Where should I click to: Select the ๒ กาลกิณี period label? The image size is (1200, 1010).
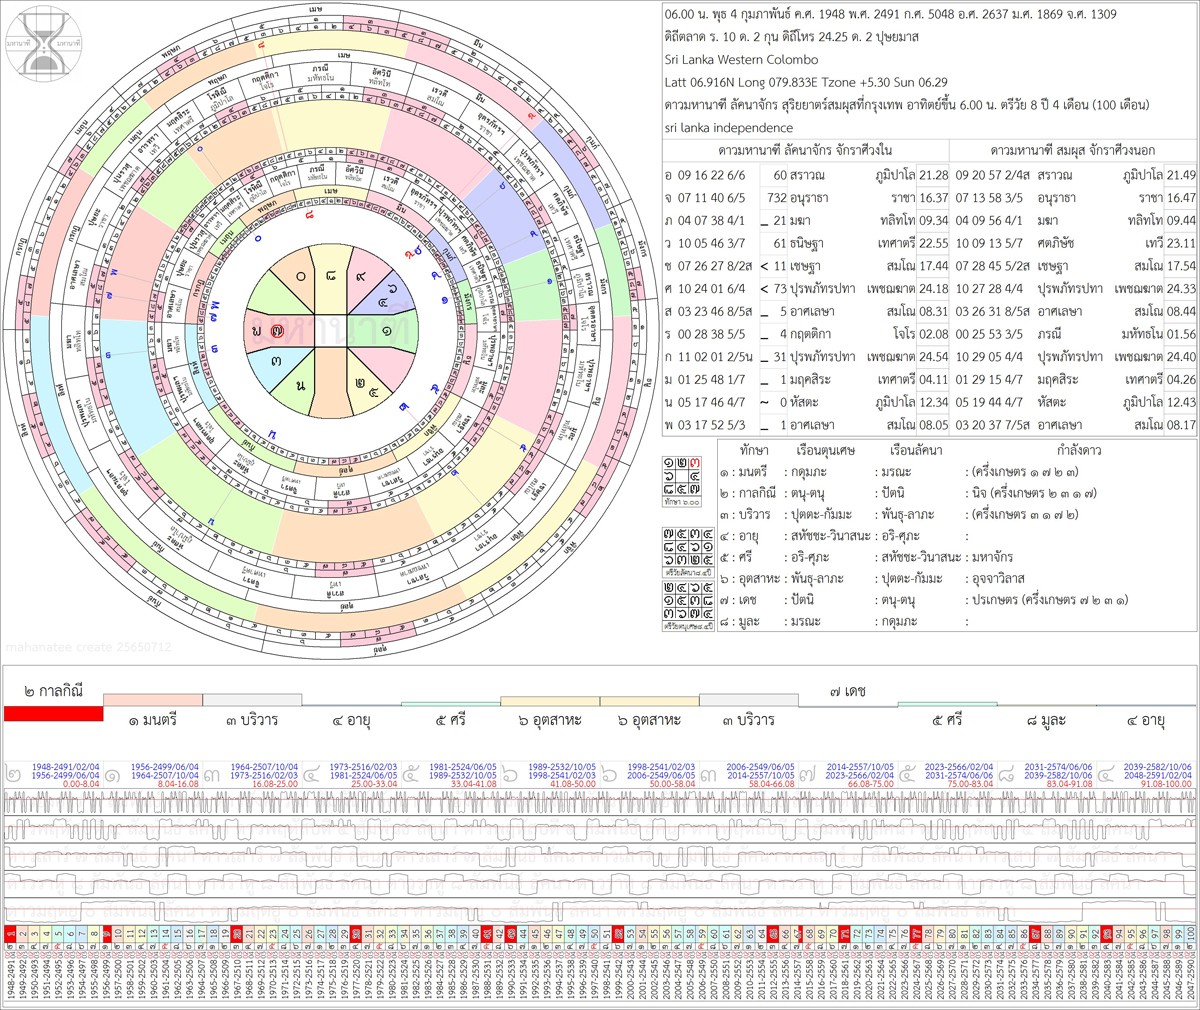coord(53,691)
